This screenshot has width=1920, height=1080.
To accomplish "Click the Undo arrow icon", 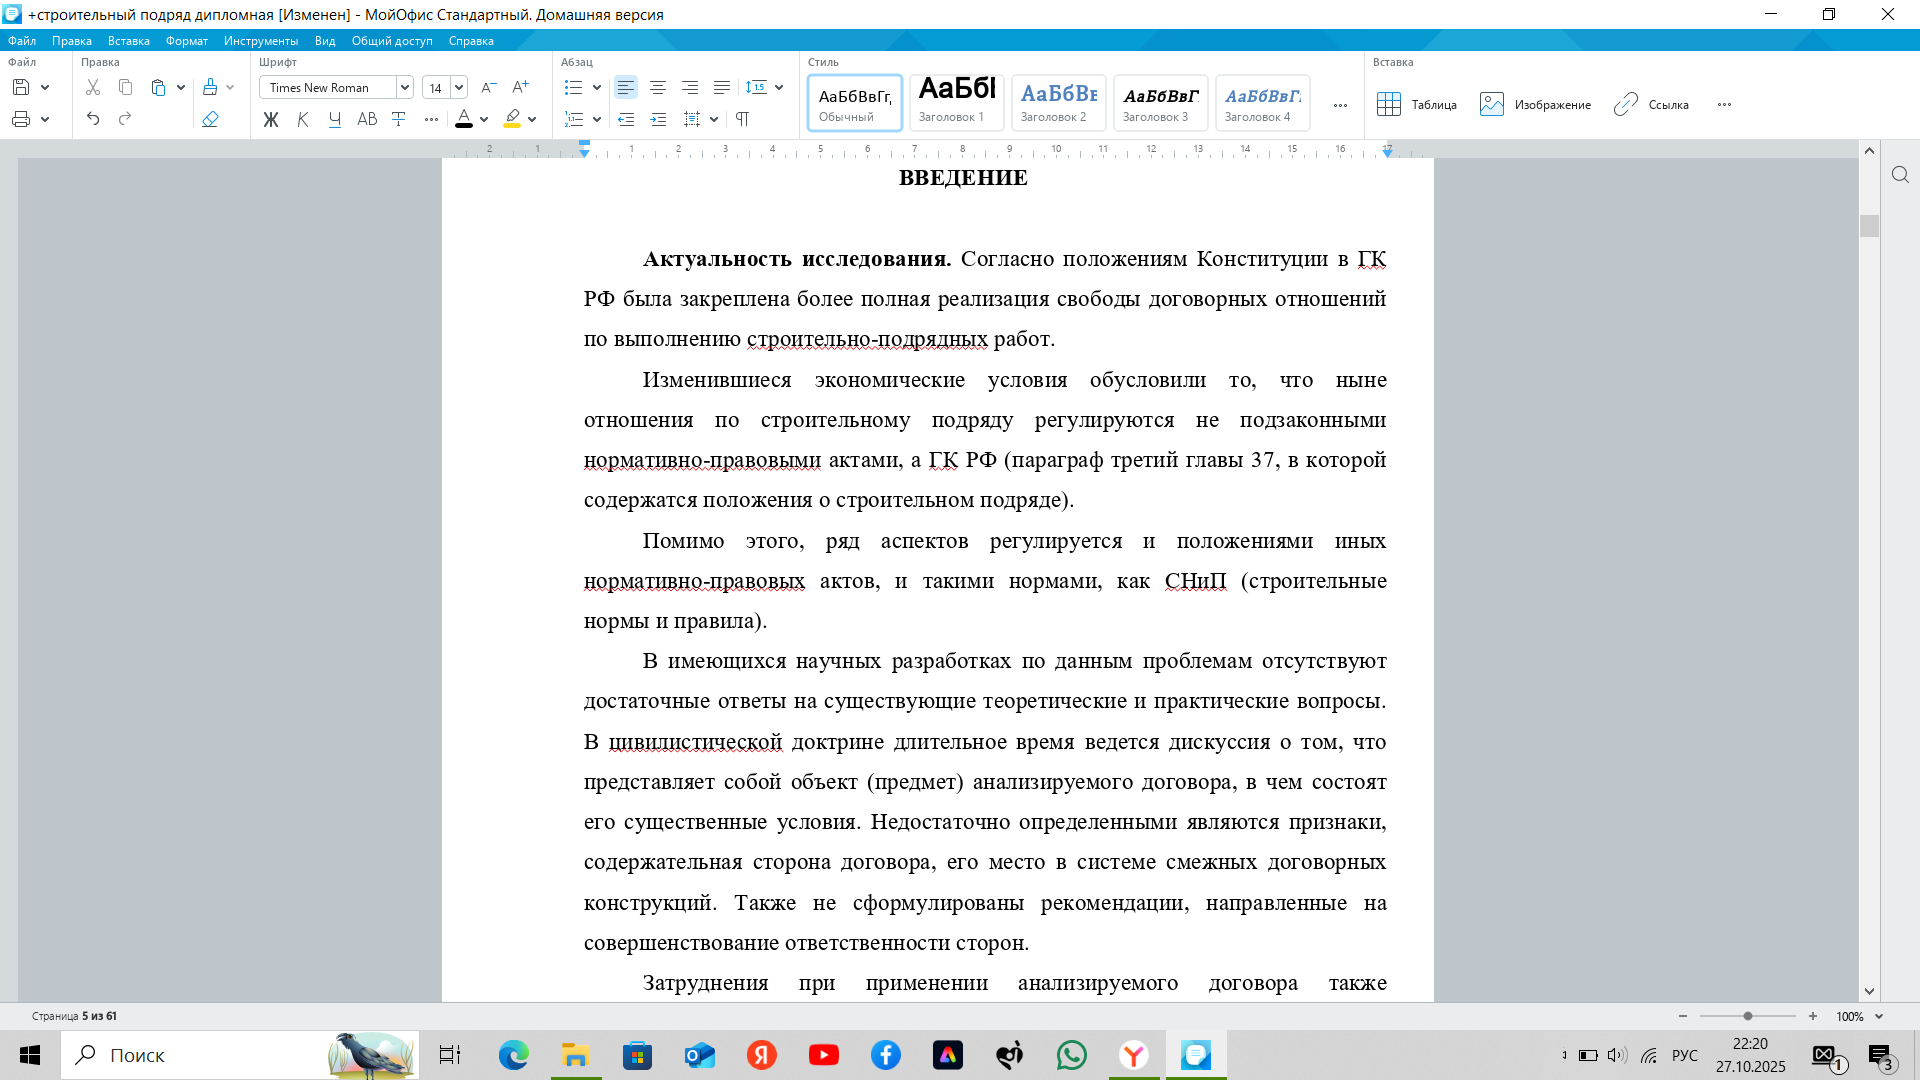I will [x=93, y=119].
